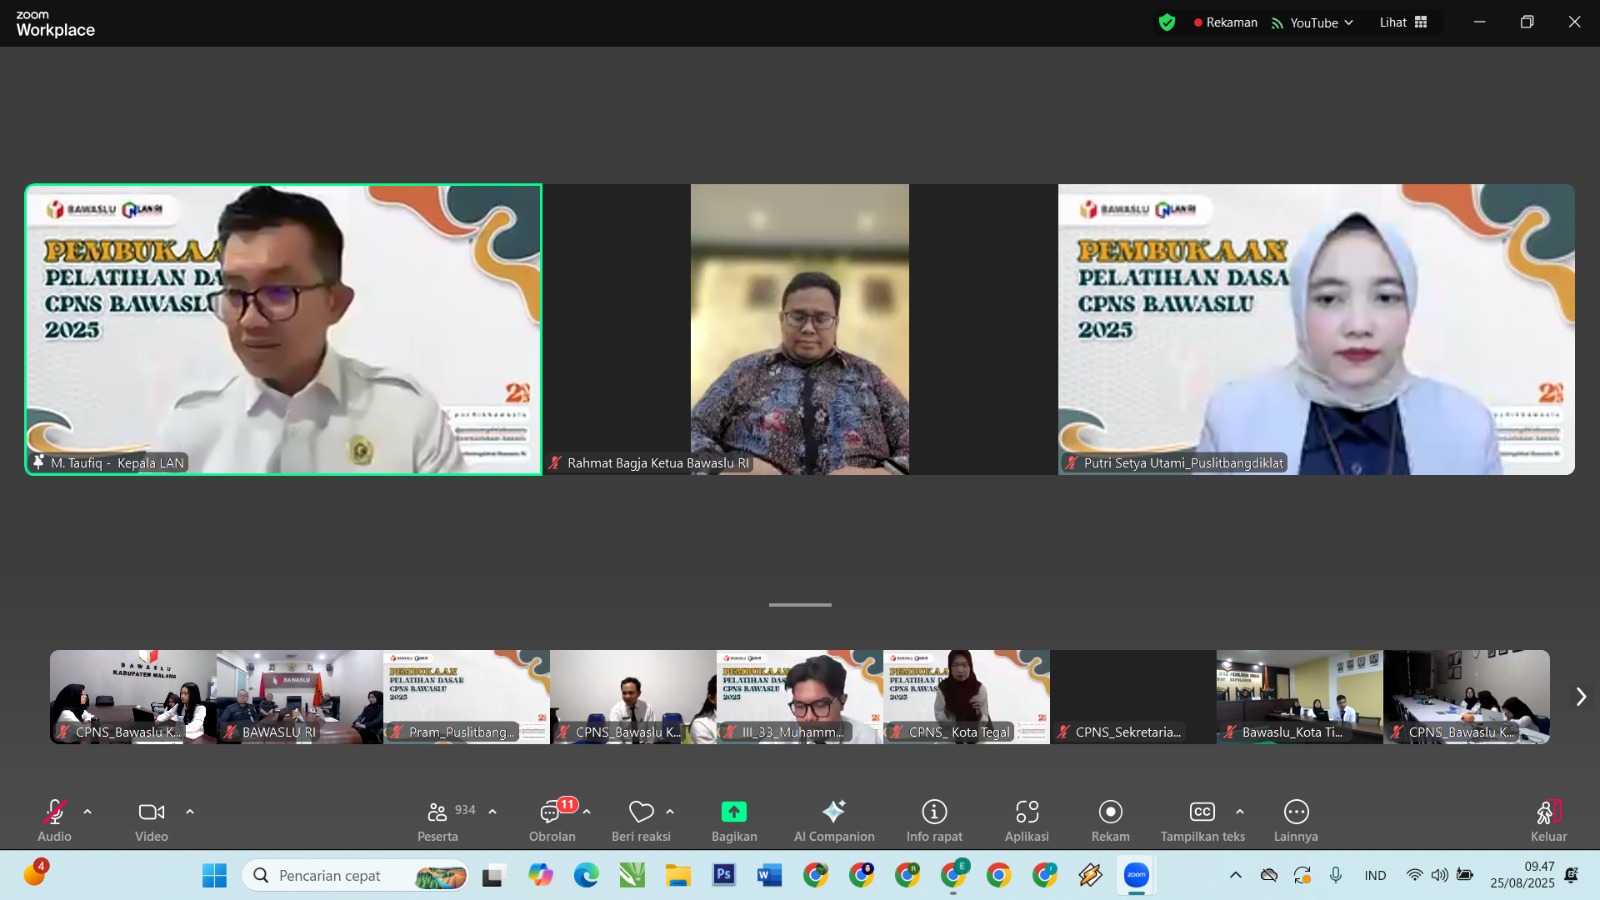Expand the Audio options arrow
The width and height of the screenshot is (1600, 900).
coord(88,812)
